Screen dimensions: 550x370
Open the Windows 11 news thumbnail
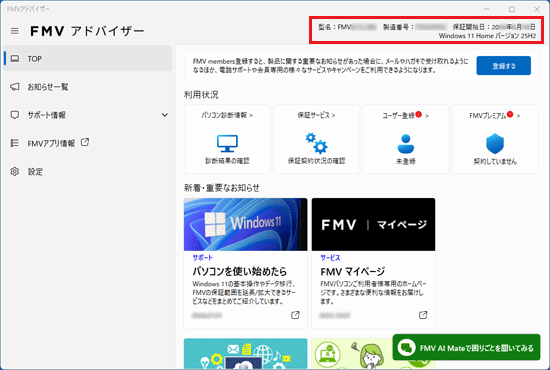(x=246, y=224)
